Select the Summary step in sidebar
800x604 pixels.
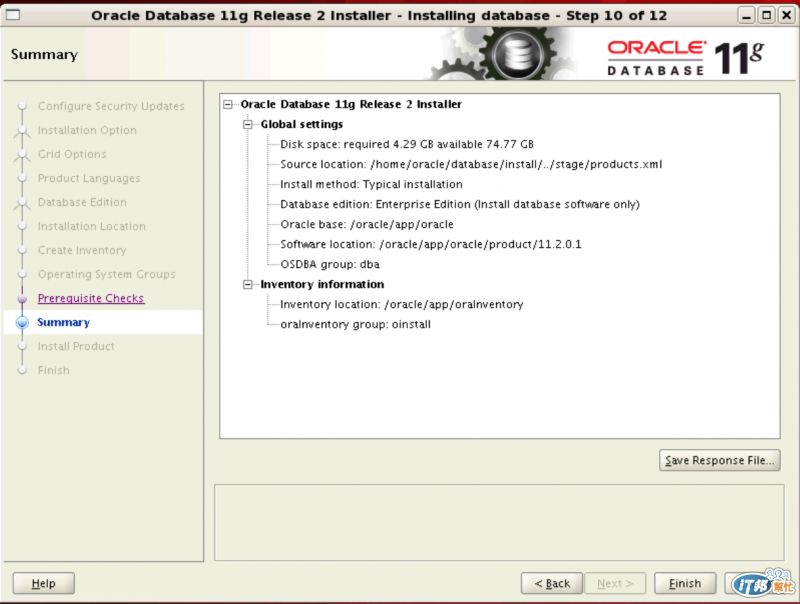coord(63,322)
